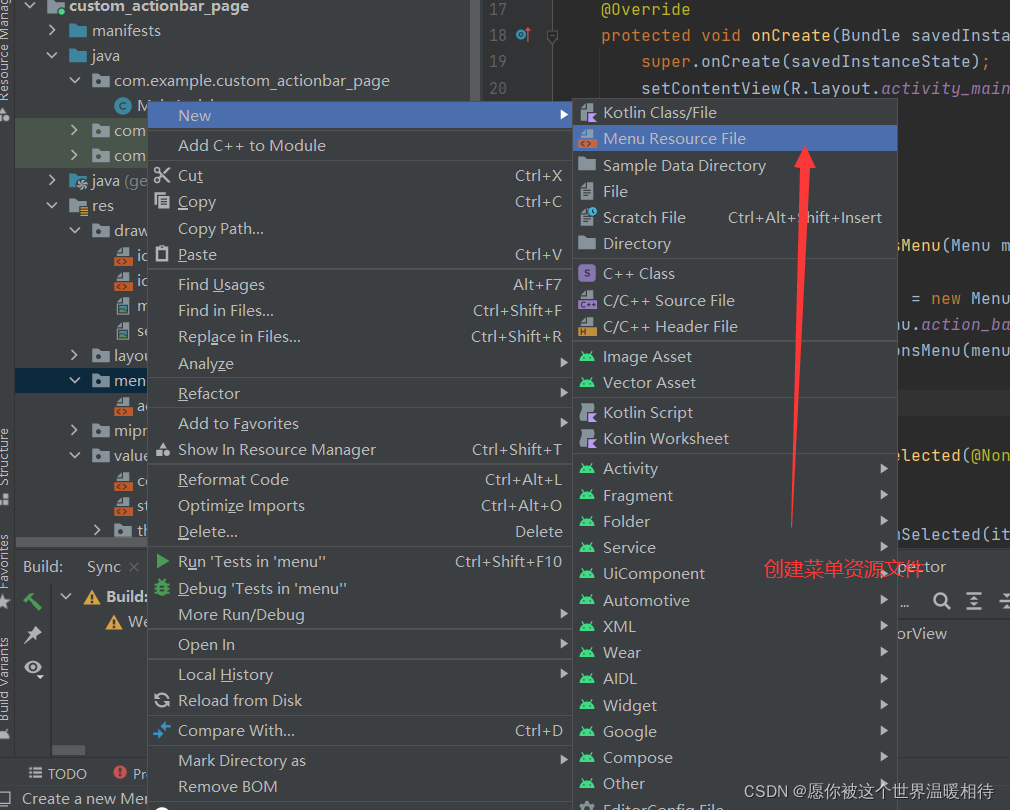Open the XML submenu

click(x=734, y=626)
